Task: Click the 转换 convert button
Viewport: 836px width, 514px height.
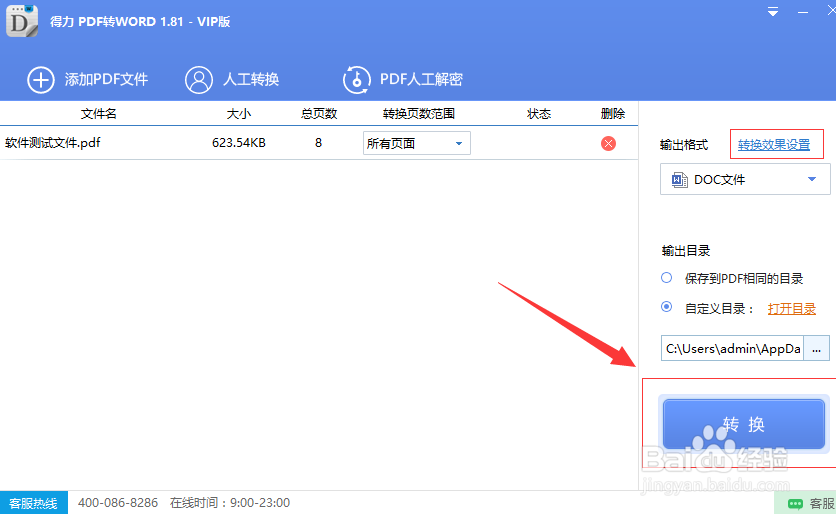Action: pyautogui.click(x=744, y=424)
